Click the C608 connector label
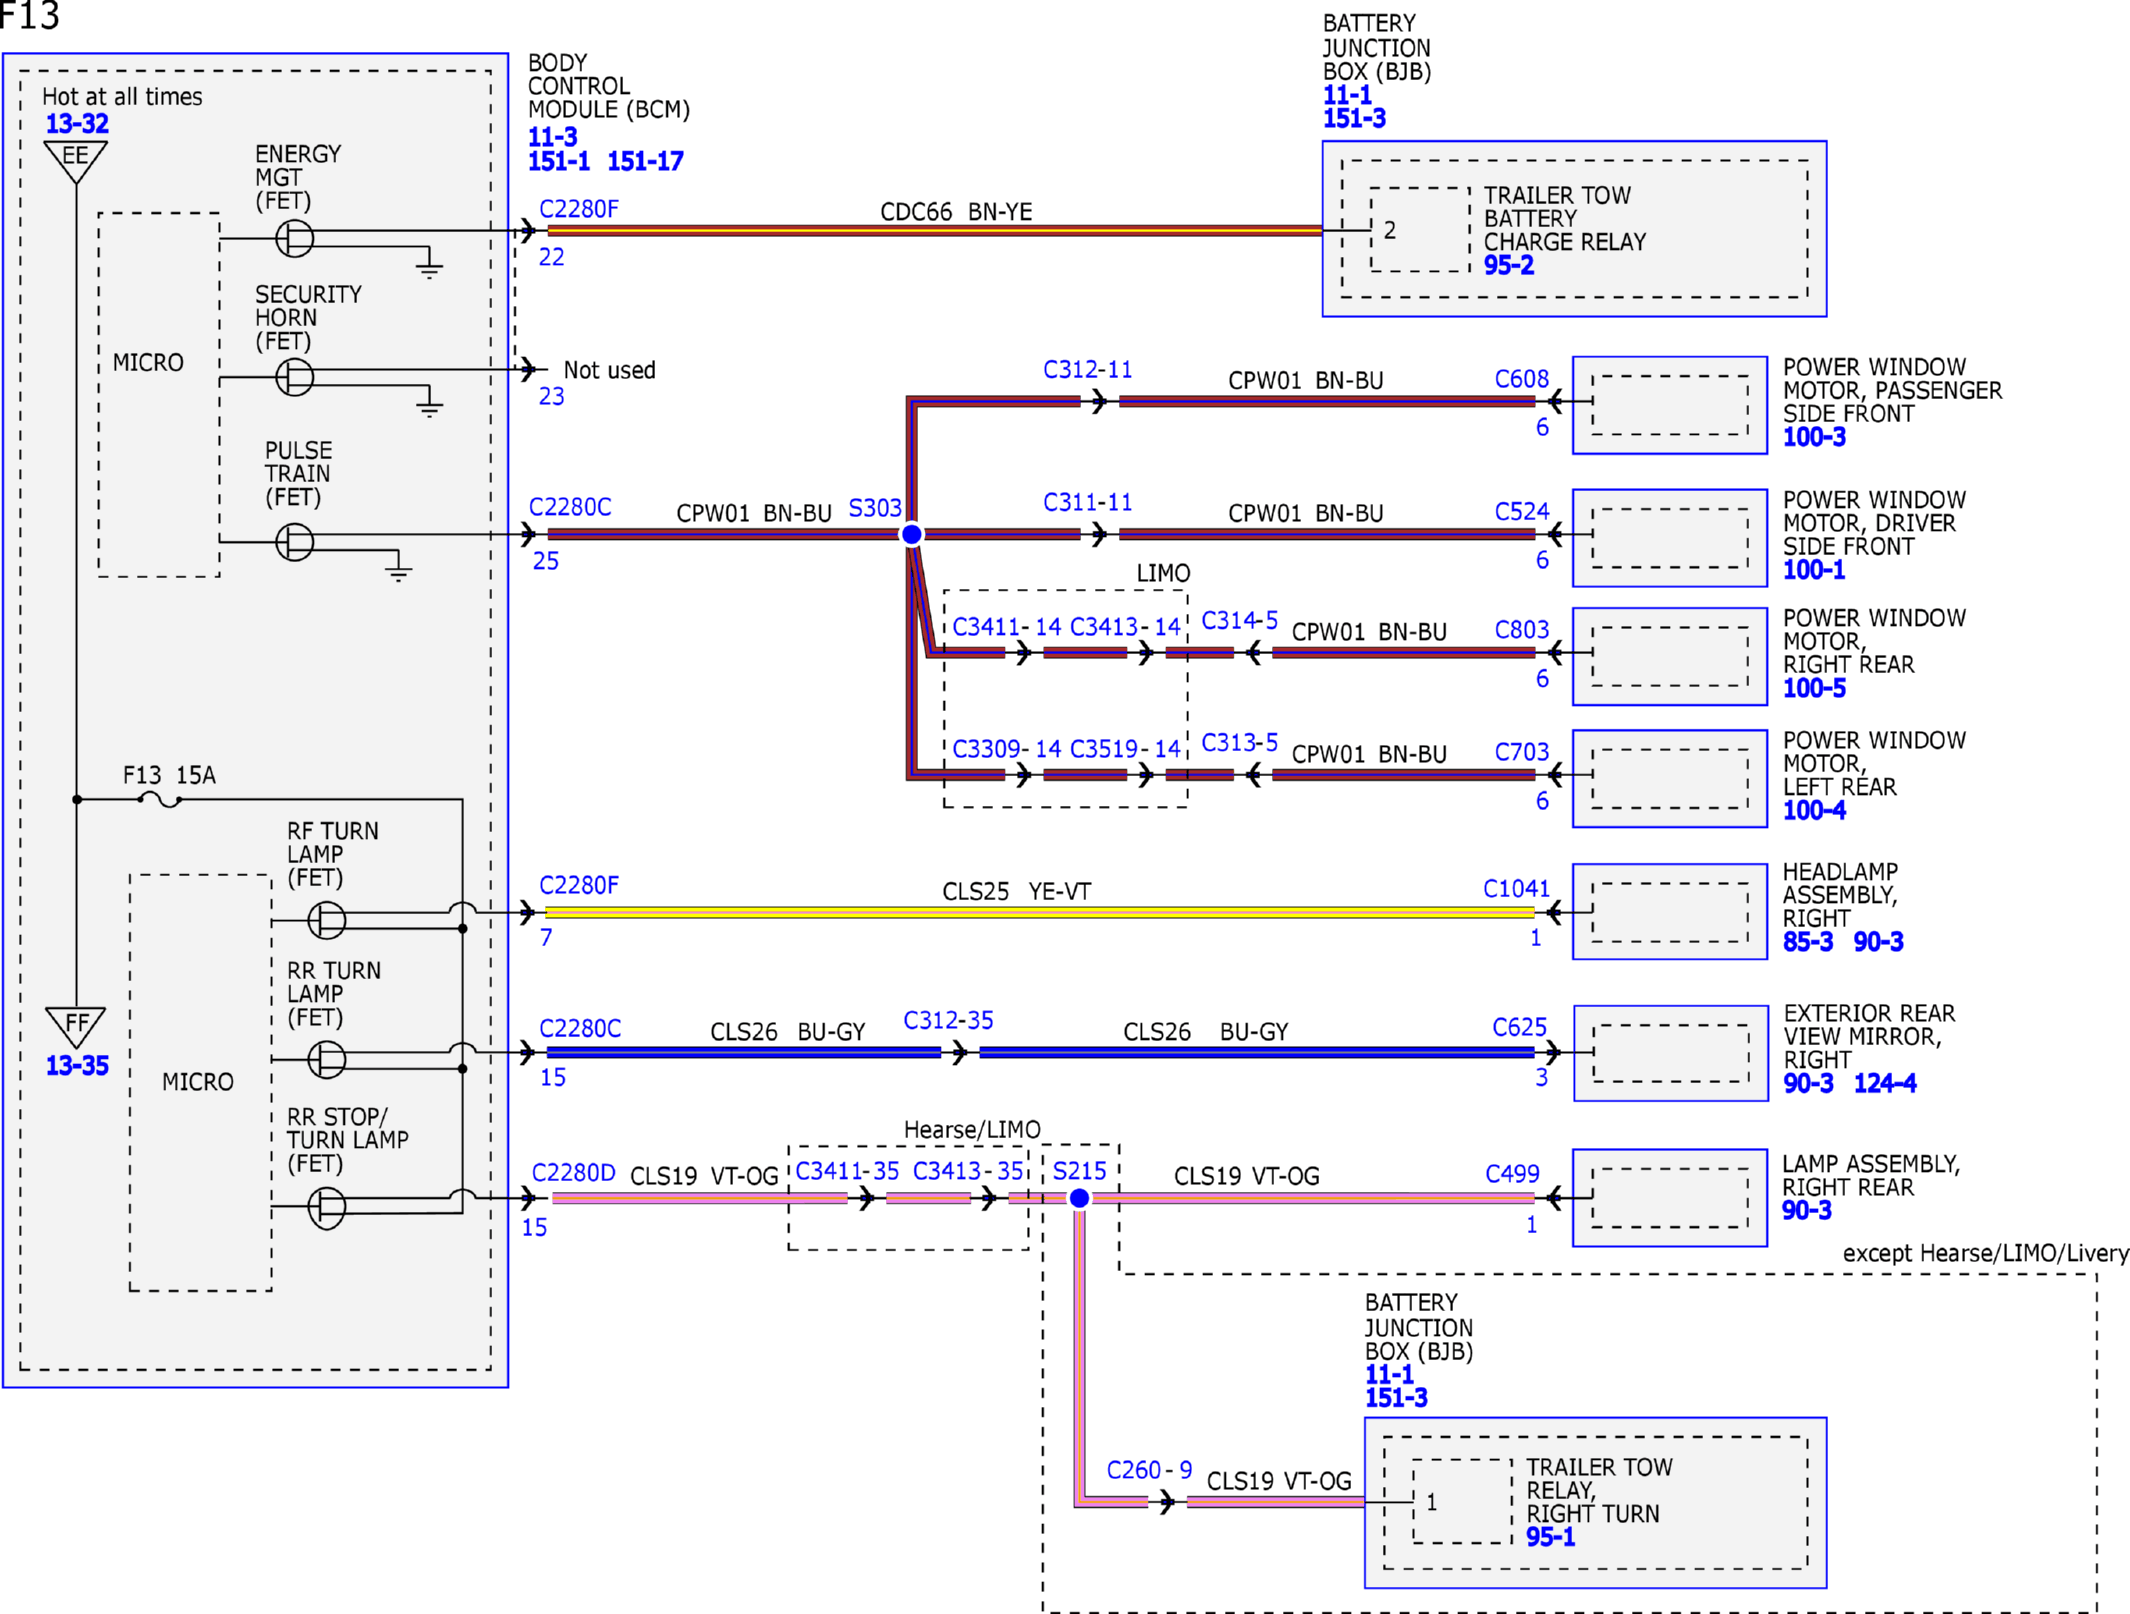This screenshot has width=2130, height=1614. (1522, 379)
